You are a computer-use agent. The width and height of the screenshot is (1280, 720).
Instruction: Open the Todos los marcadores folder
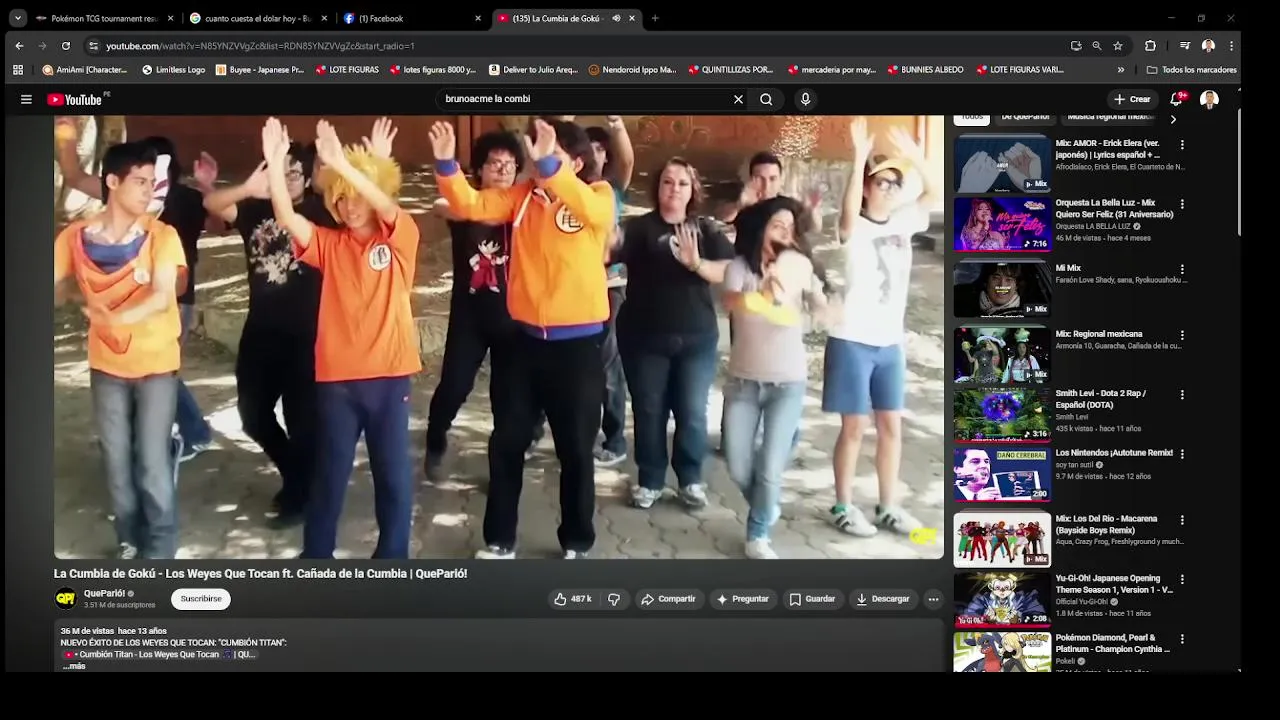coord(1192,70)
